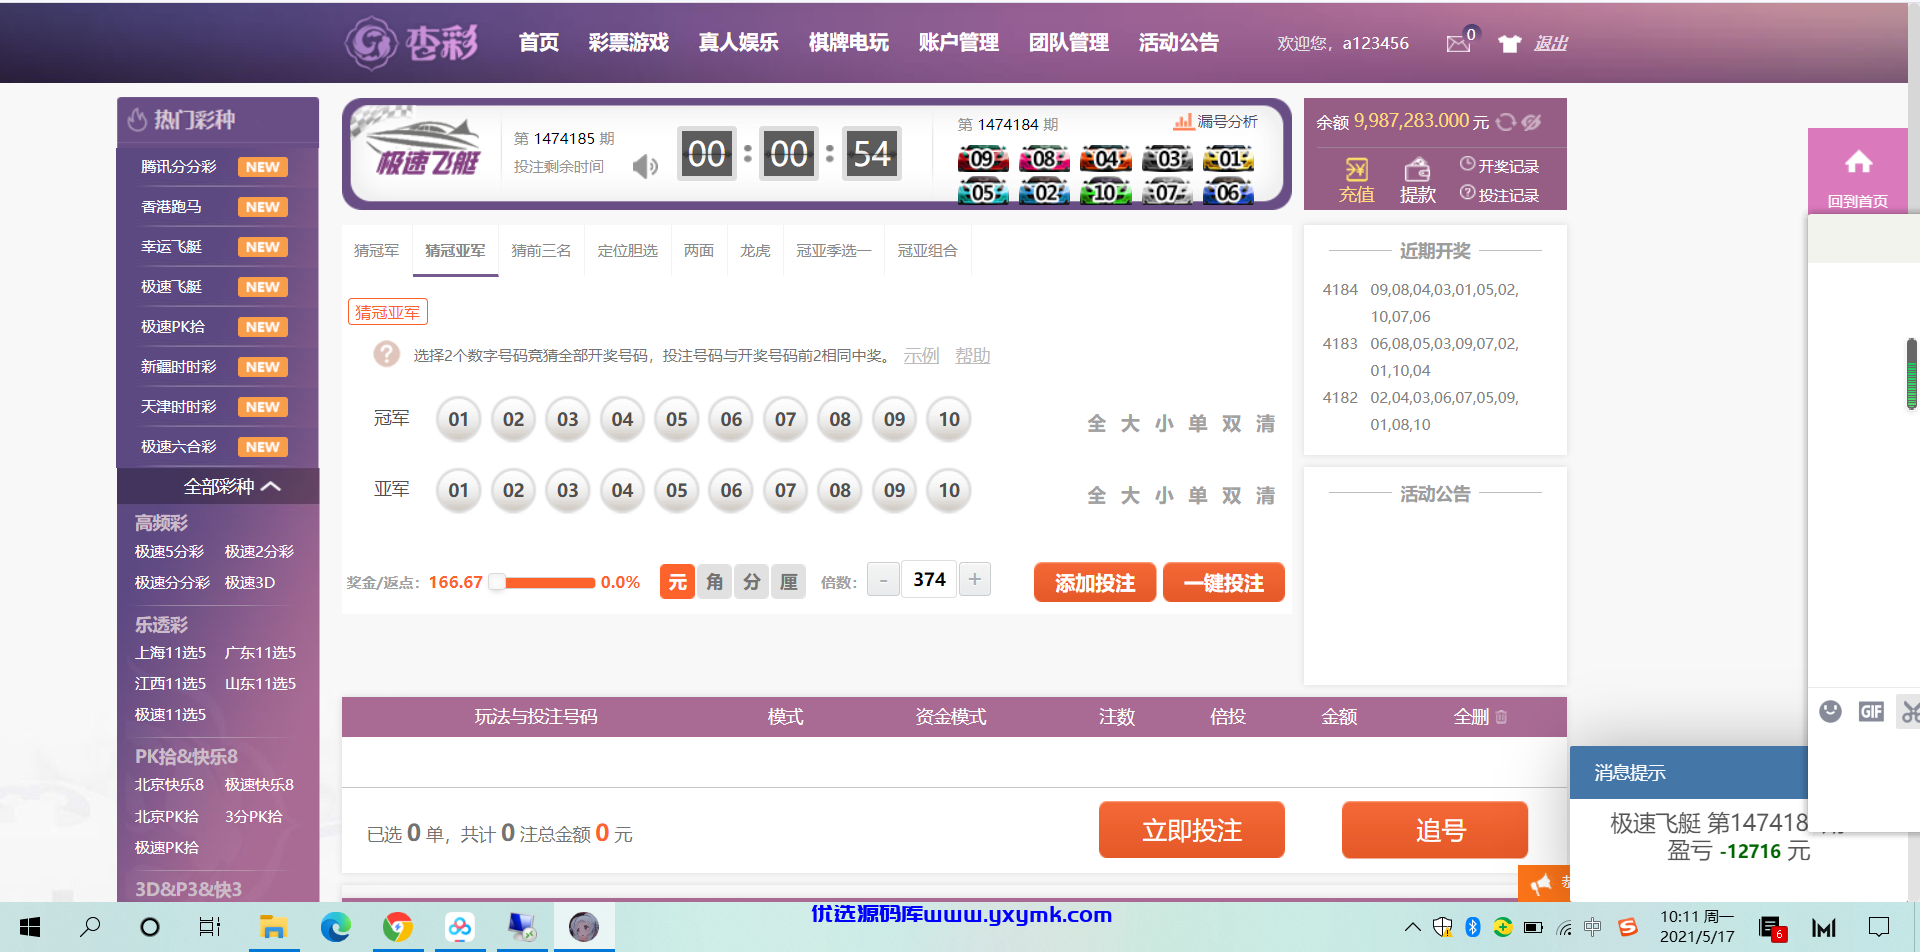Screen dimensions: 1920x952
Task: Click the 杏彩 site logo
Action: [412, 43]
